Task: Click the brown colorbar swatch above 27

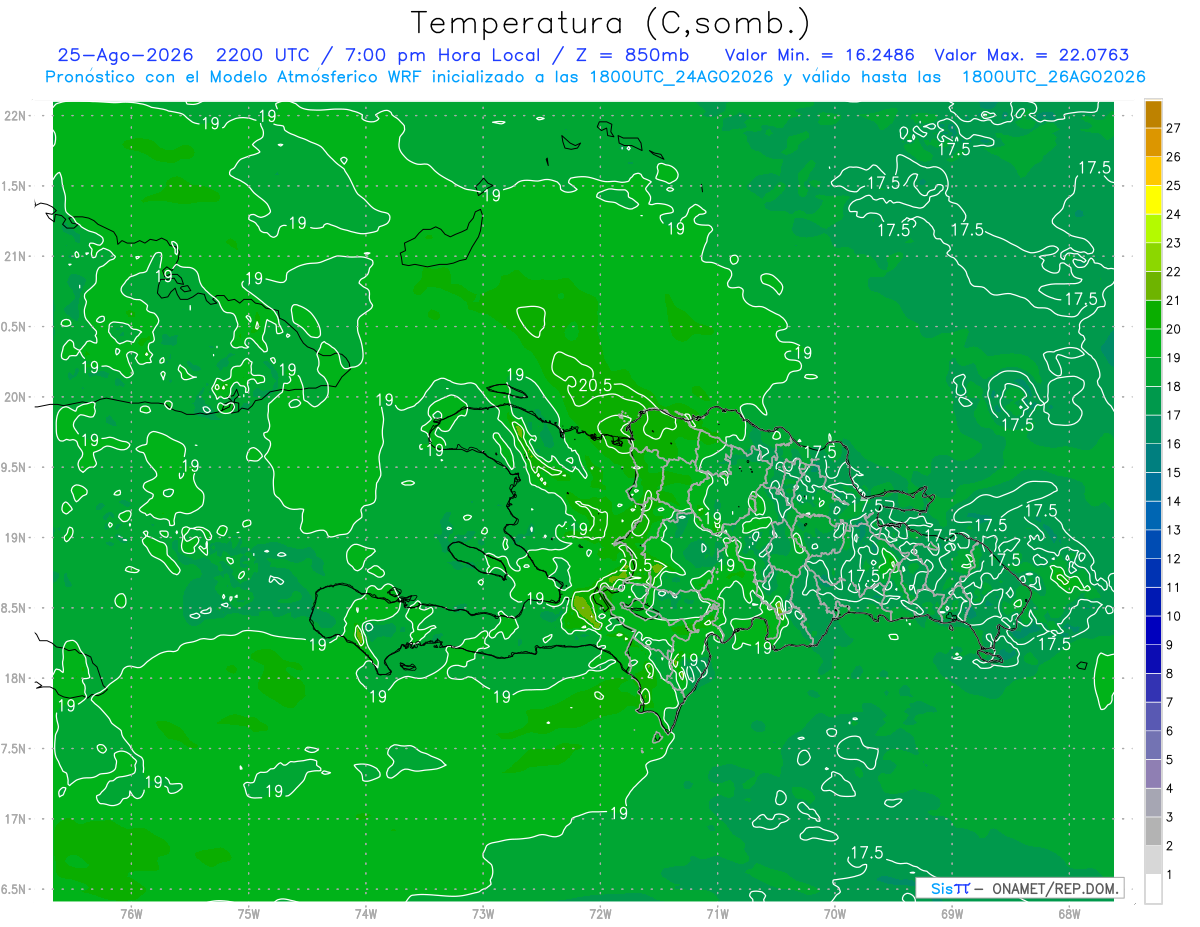Action: 1153,114
